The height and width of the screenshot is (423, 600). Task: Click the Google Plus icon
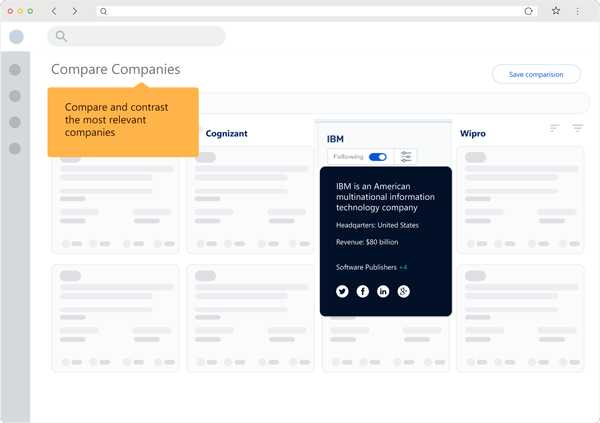[404, 291]
